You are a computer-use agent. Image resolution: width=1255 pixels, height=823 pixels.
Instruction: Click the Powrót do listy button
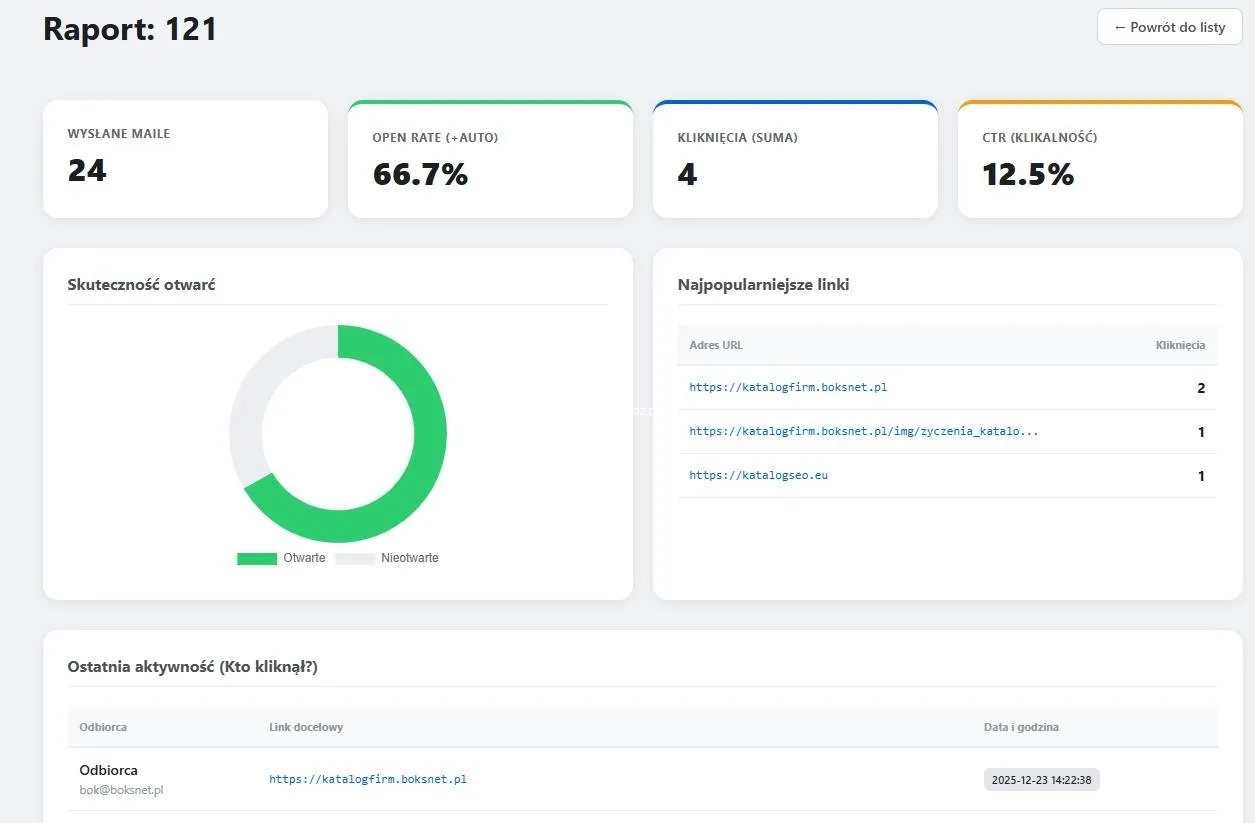pos(1169,27)
